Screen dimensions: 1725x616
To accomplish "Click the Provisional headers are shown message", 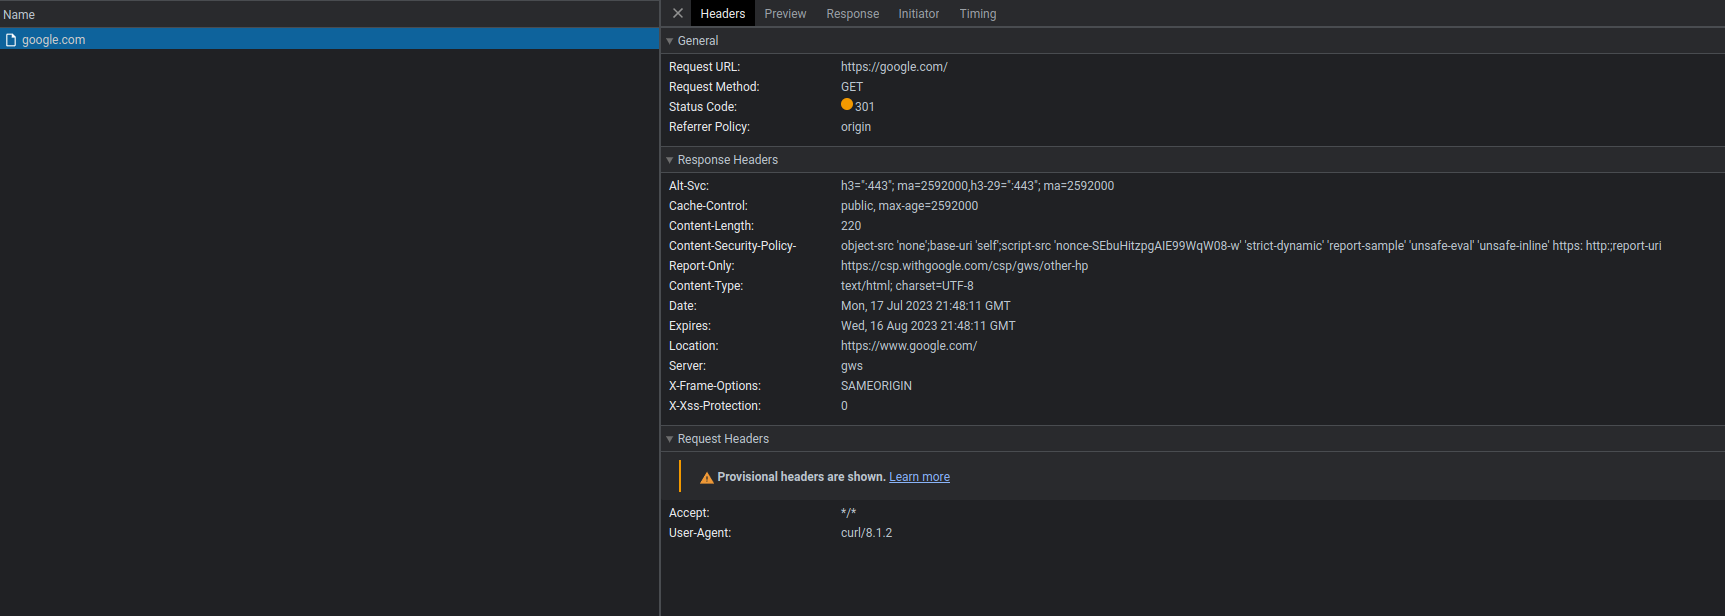I will (801, 477).
